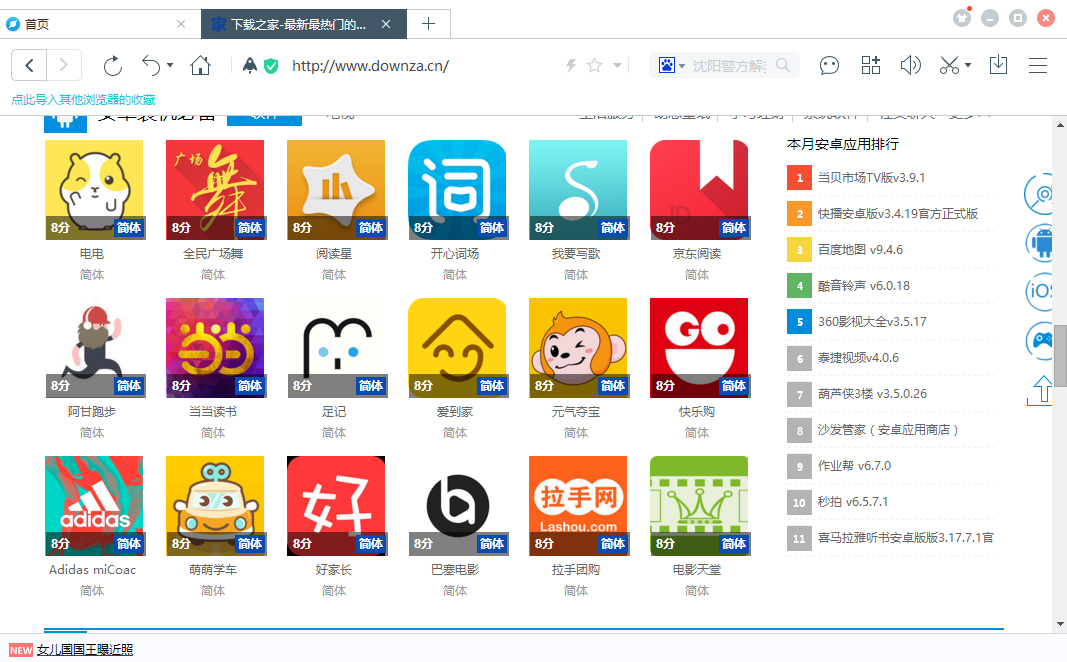The image size is (1067, 662).
Task: Open the scissors tool dropdown arrow
Action: coord(968,64)
